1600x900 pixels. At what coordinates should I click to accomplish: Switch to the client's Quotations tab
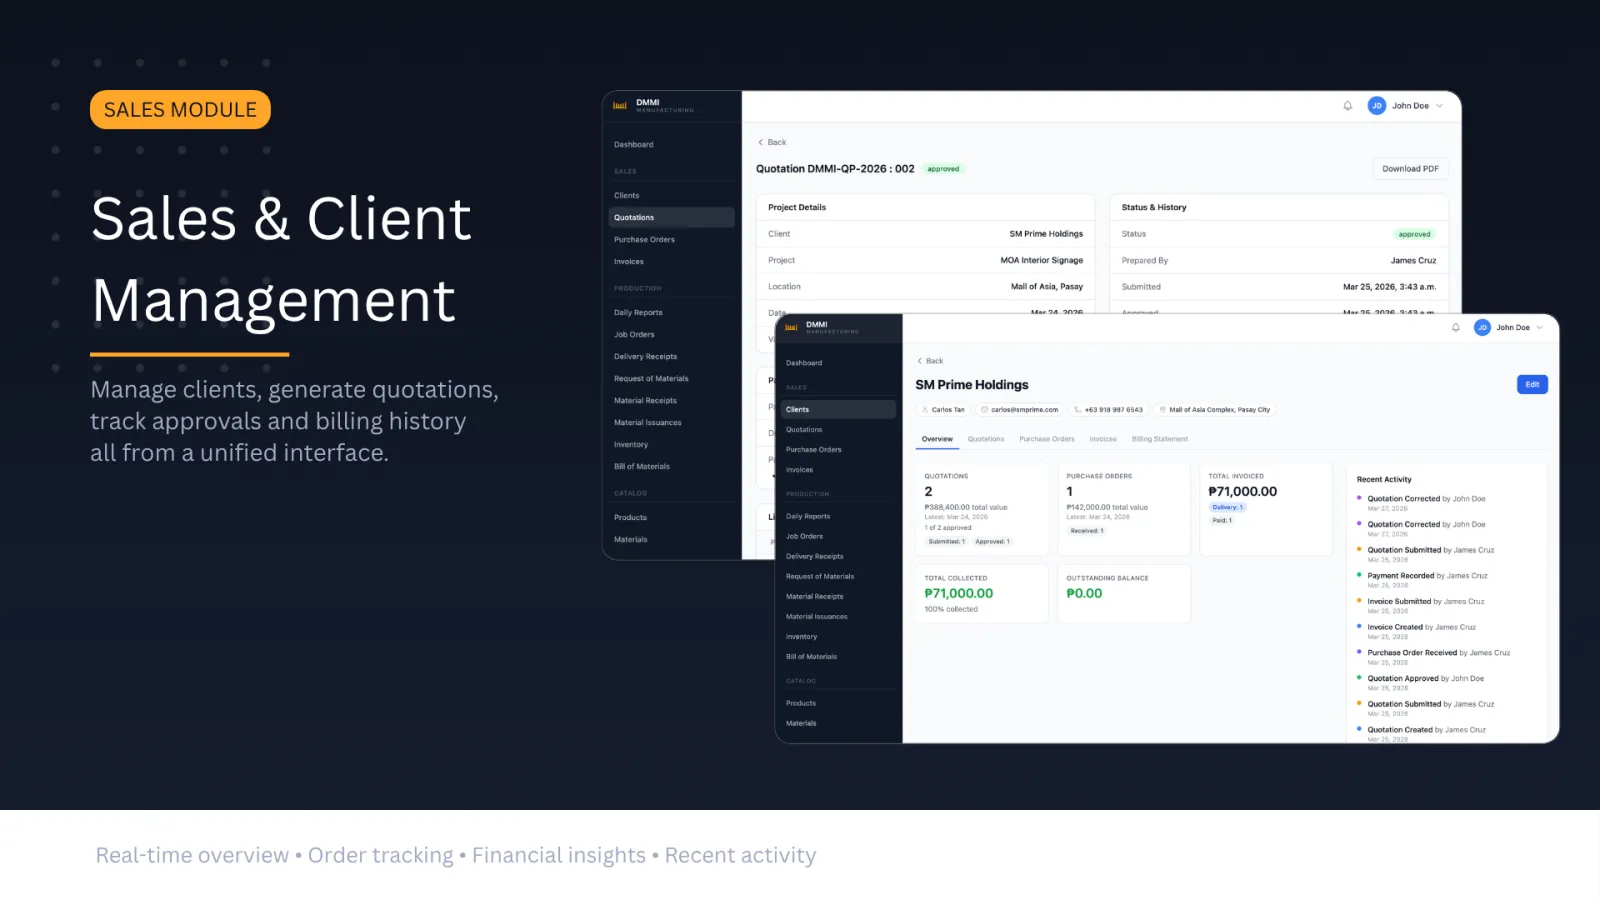tap(986, 439)
